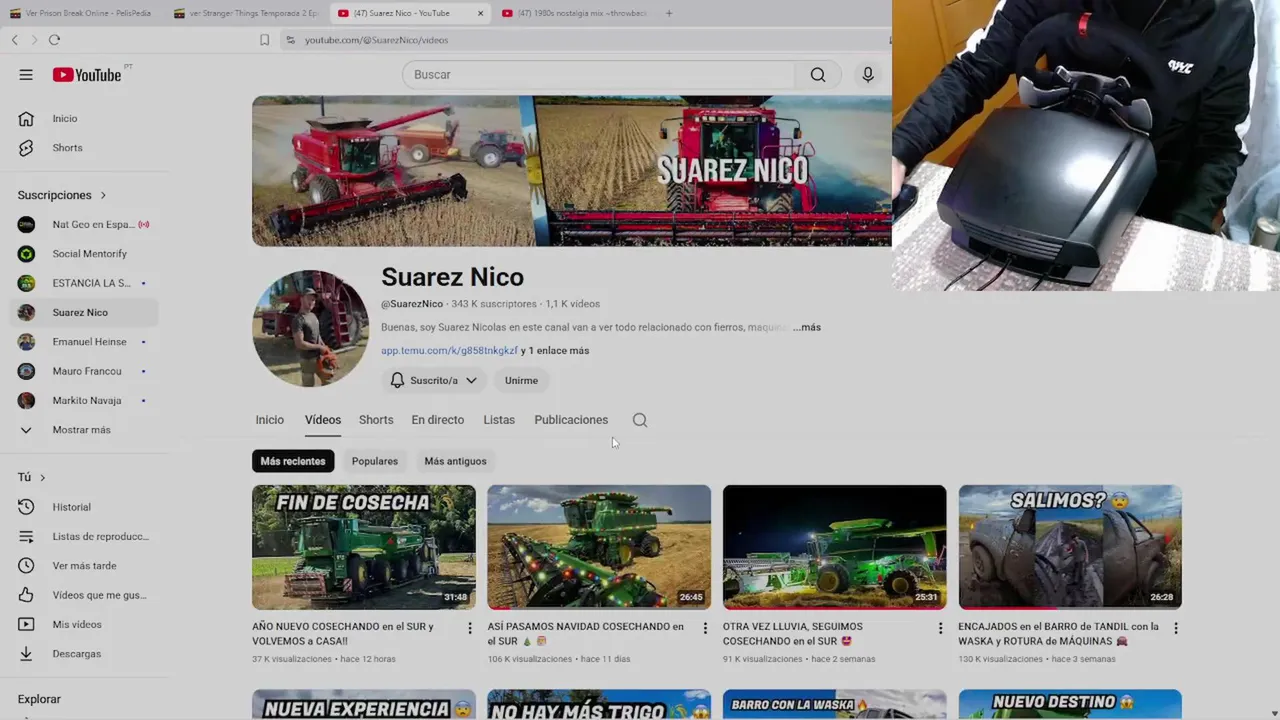Expand Mostrar más subscriptions
This screenshot has height=720, width=1280.
click(84, 430)
